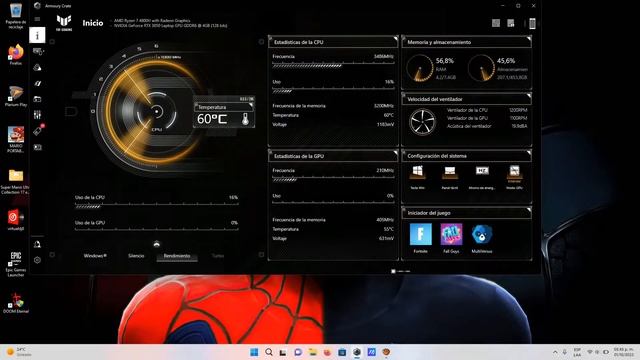Click the TUF Gaming logo

point(64,22)
